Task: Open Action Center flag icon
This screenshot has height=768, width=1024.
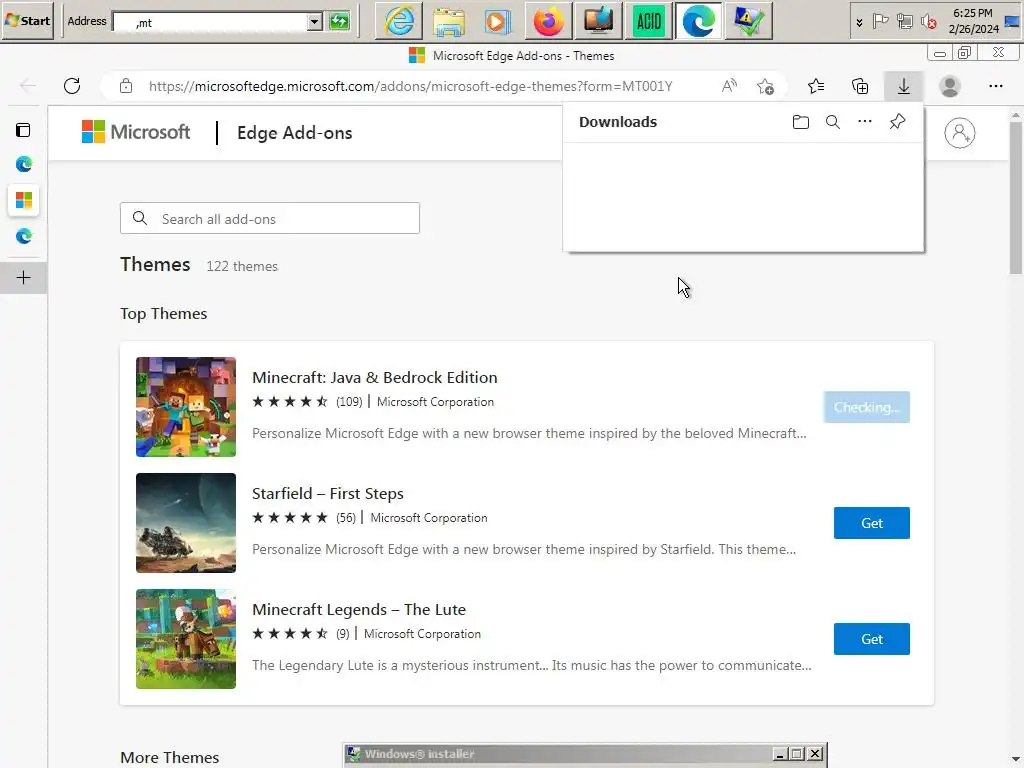Action: [880, 22]
